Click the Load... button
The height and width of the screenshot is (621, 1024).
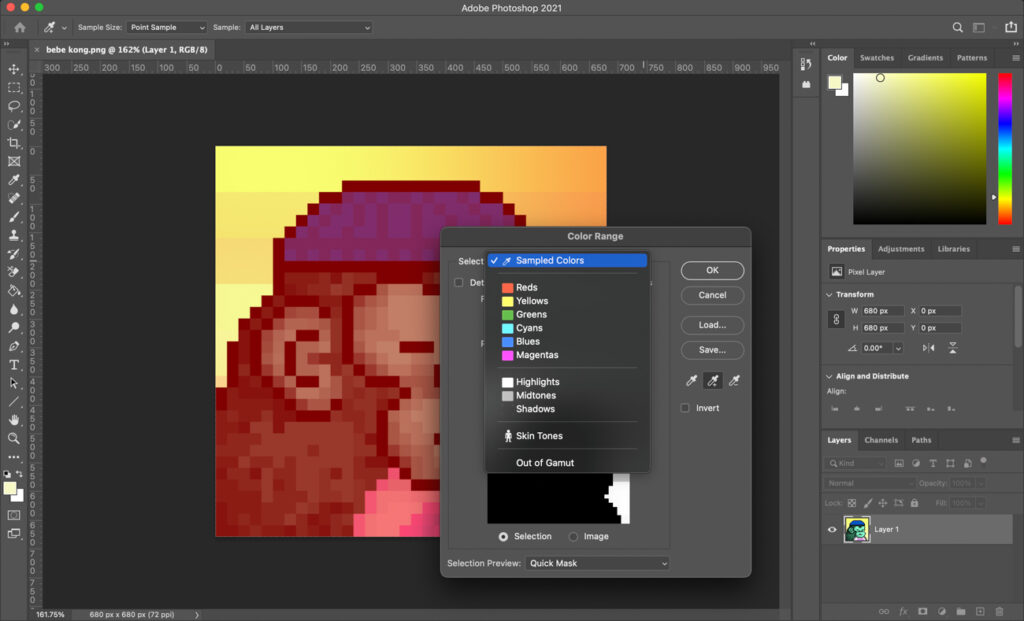click(712, 325)
